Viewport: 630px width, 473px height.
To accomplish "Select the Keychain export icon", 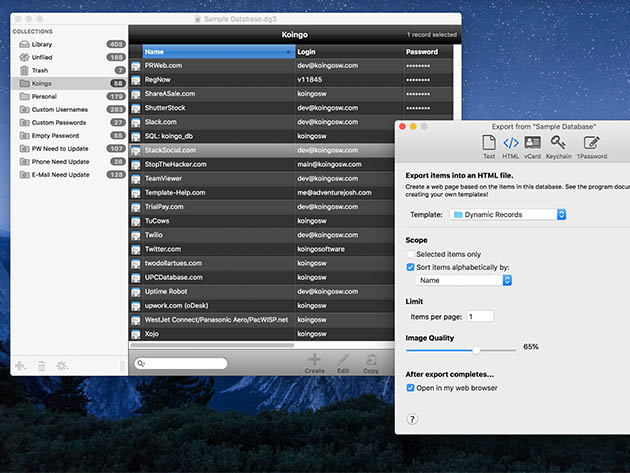I will [558, 147].
